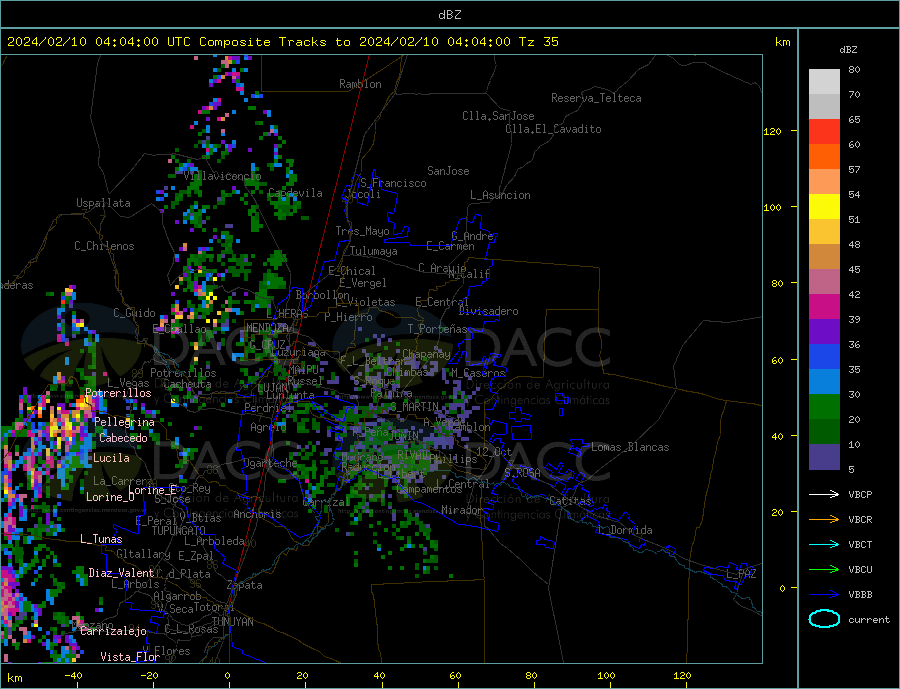The image size is (900, 689).
Task: Click 'L_Dormida' map label
Action: [628, 530]
